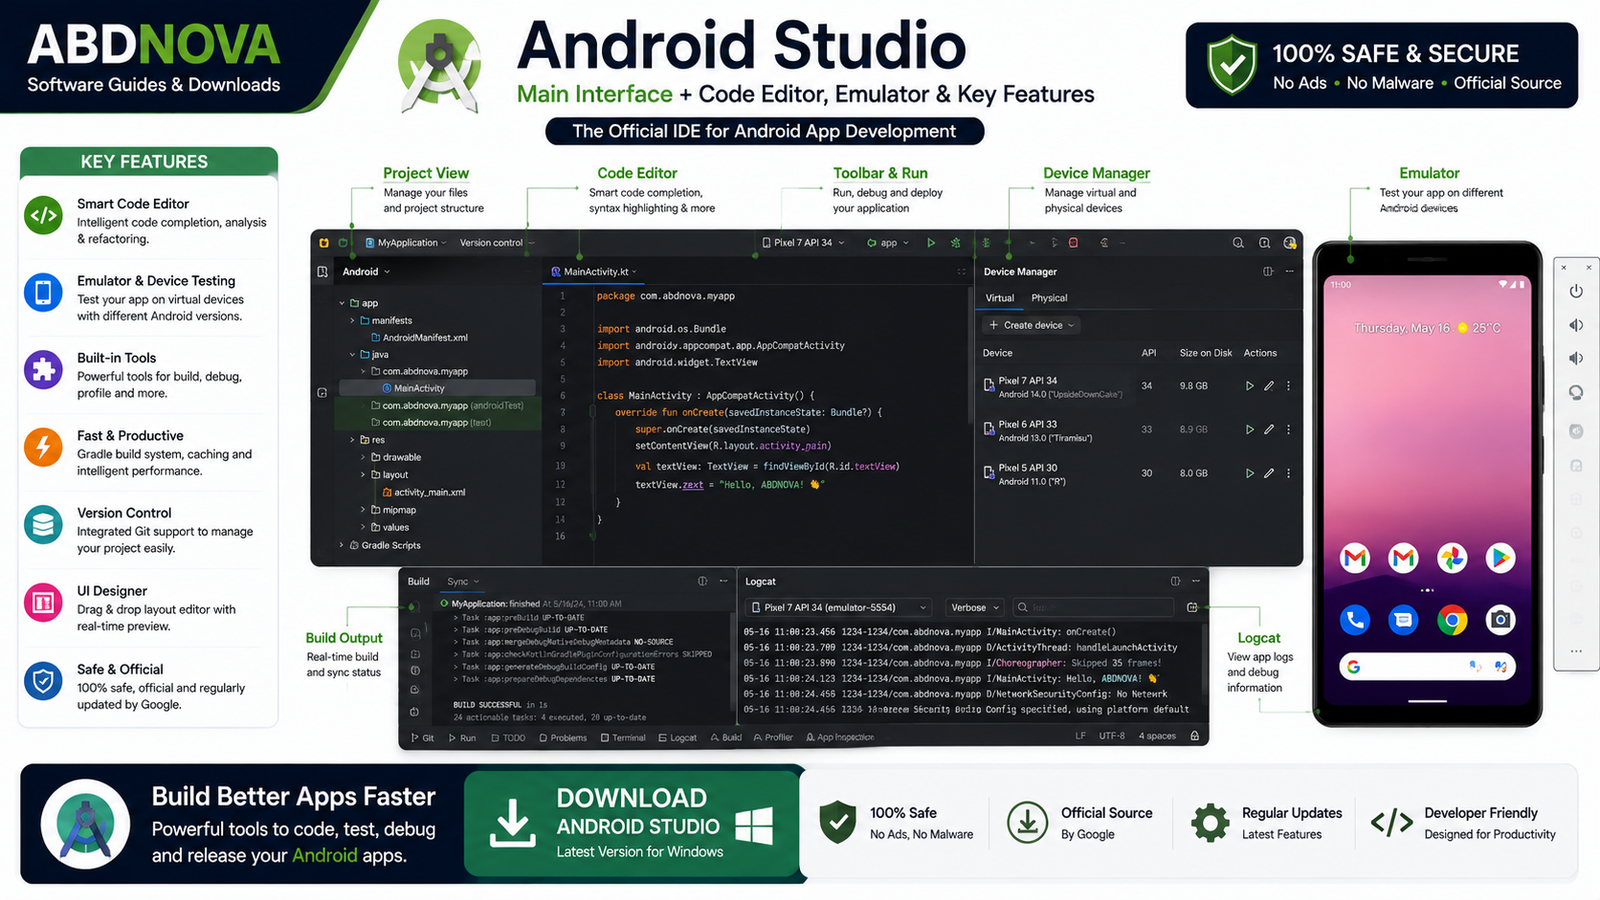Viewport: 1600px width, 900px height.
Task: Open Logcat emulator-5554 device dropdown
Action: [x=839, y=607]
